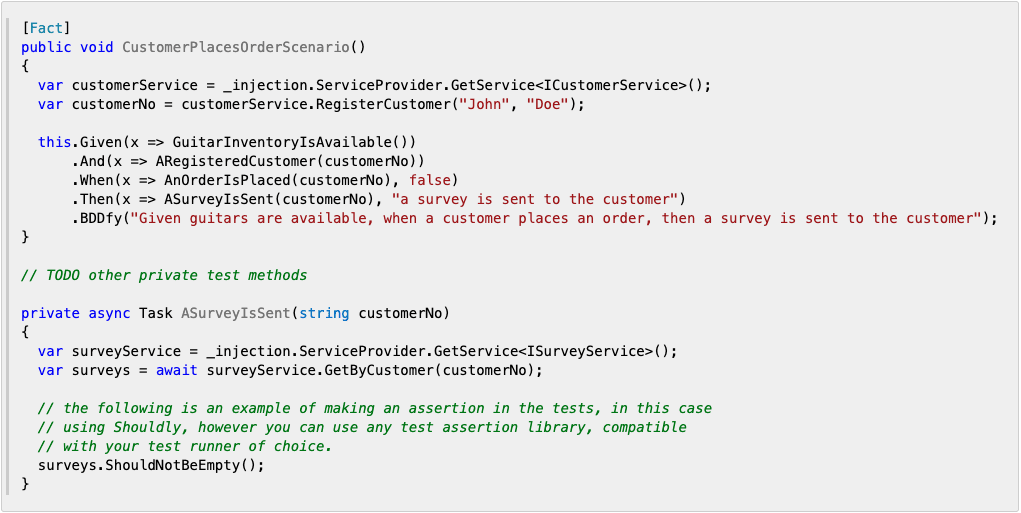Click the TODO other private test methods comment
This screenshot has height=513, width=1021.
[x=164, y=275]
